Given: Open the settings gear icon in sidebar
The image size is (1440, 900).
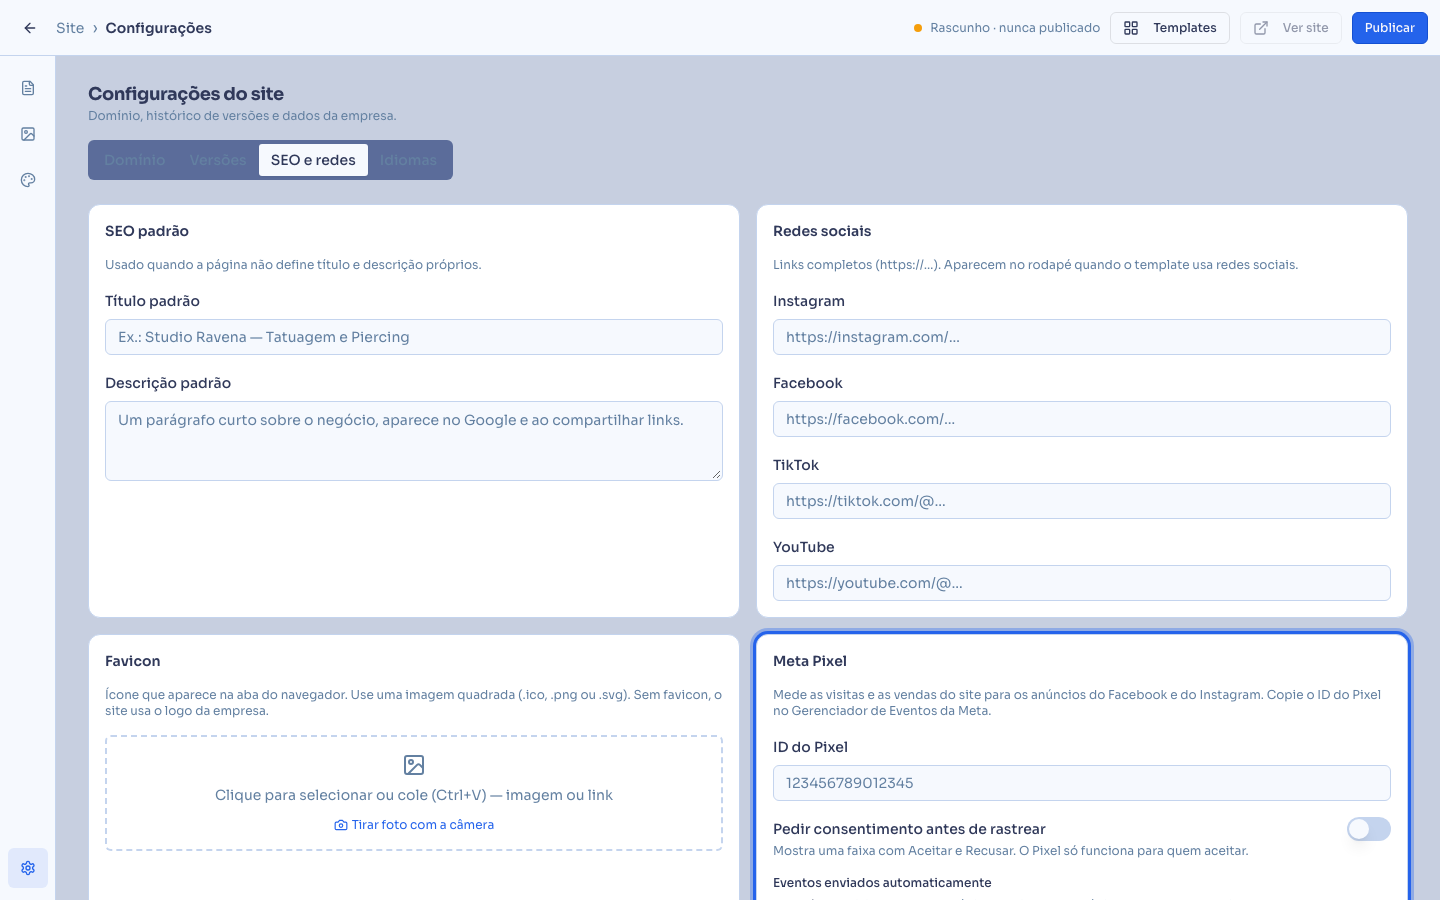Looking at the screenshot, I should pyautogui.click(x=28, y=868).
